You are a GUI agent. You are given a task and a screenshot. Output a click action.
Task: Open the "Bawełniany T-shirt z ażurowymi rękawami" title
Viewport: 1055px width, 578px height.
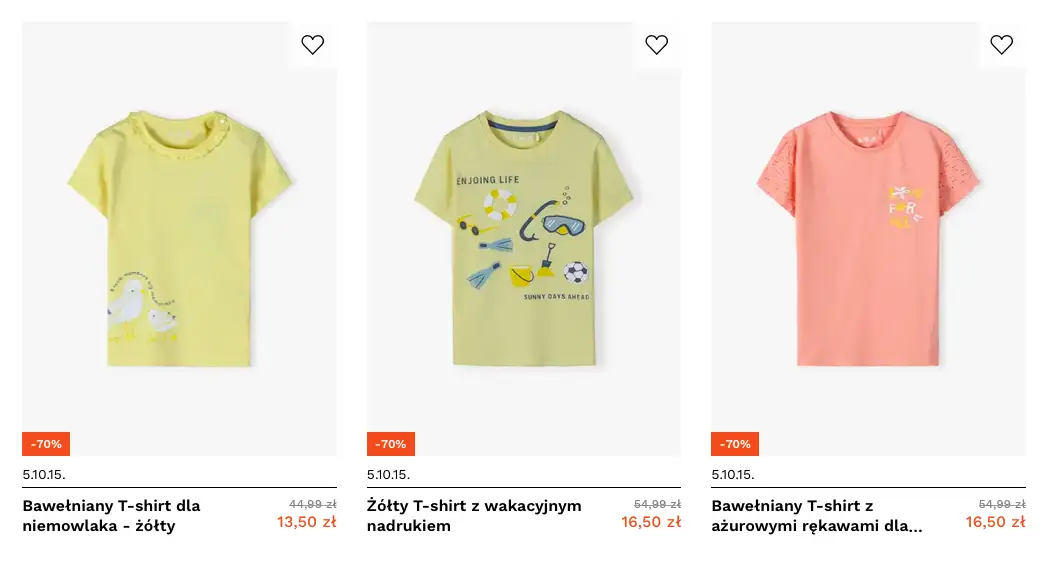817,516
